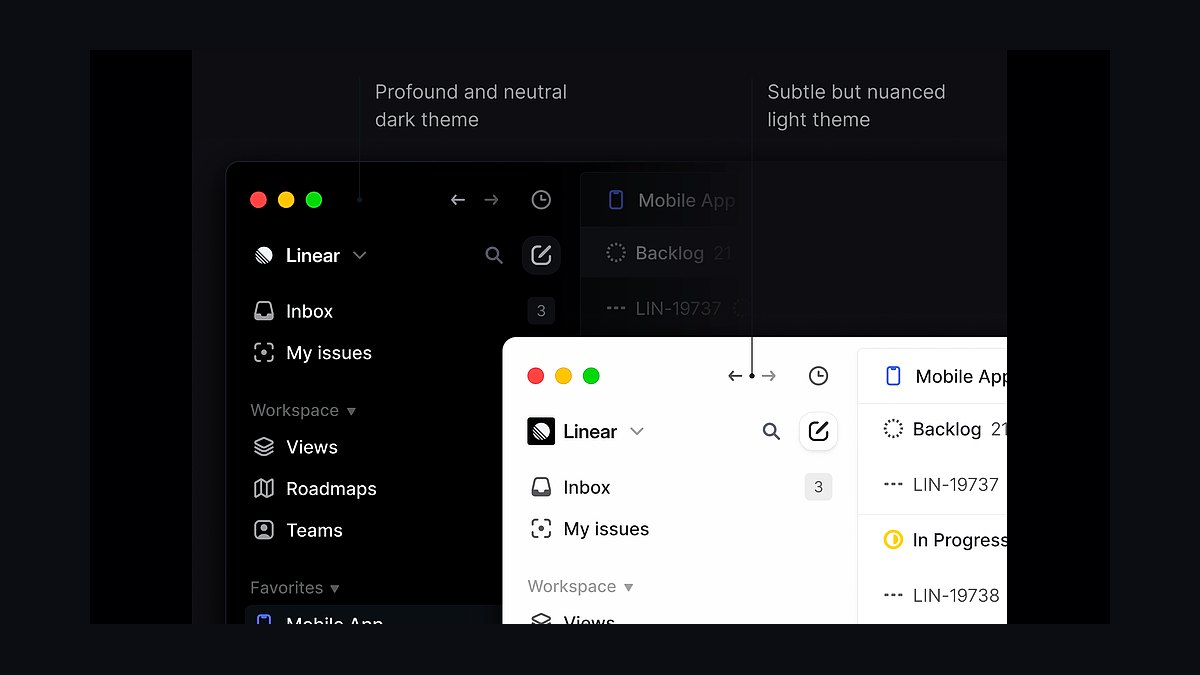The height and width of the screenshot is (675, 1200).
Task: Click the Mobile App phone icon in dark header
Action: pyautogui.click(x=617, y=200)
